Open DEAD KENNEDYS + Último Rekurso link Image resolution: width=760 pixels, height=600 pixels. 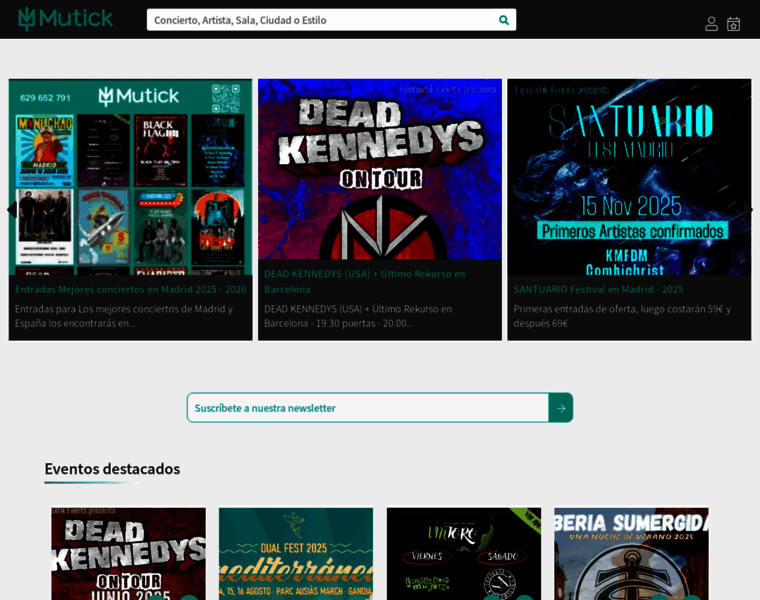[x=364, y=282]
